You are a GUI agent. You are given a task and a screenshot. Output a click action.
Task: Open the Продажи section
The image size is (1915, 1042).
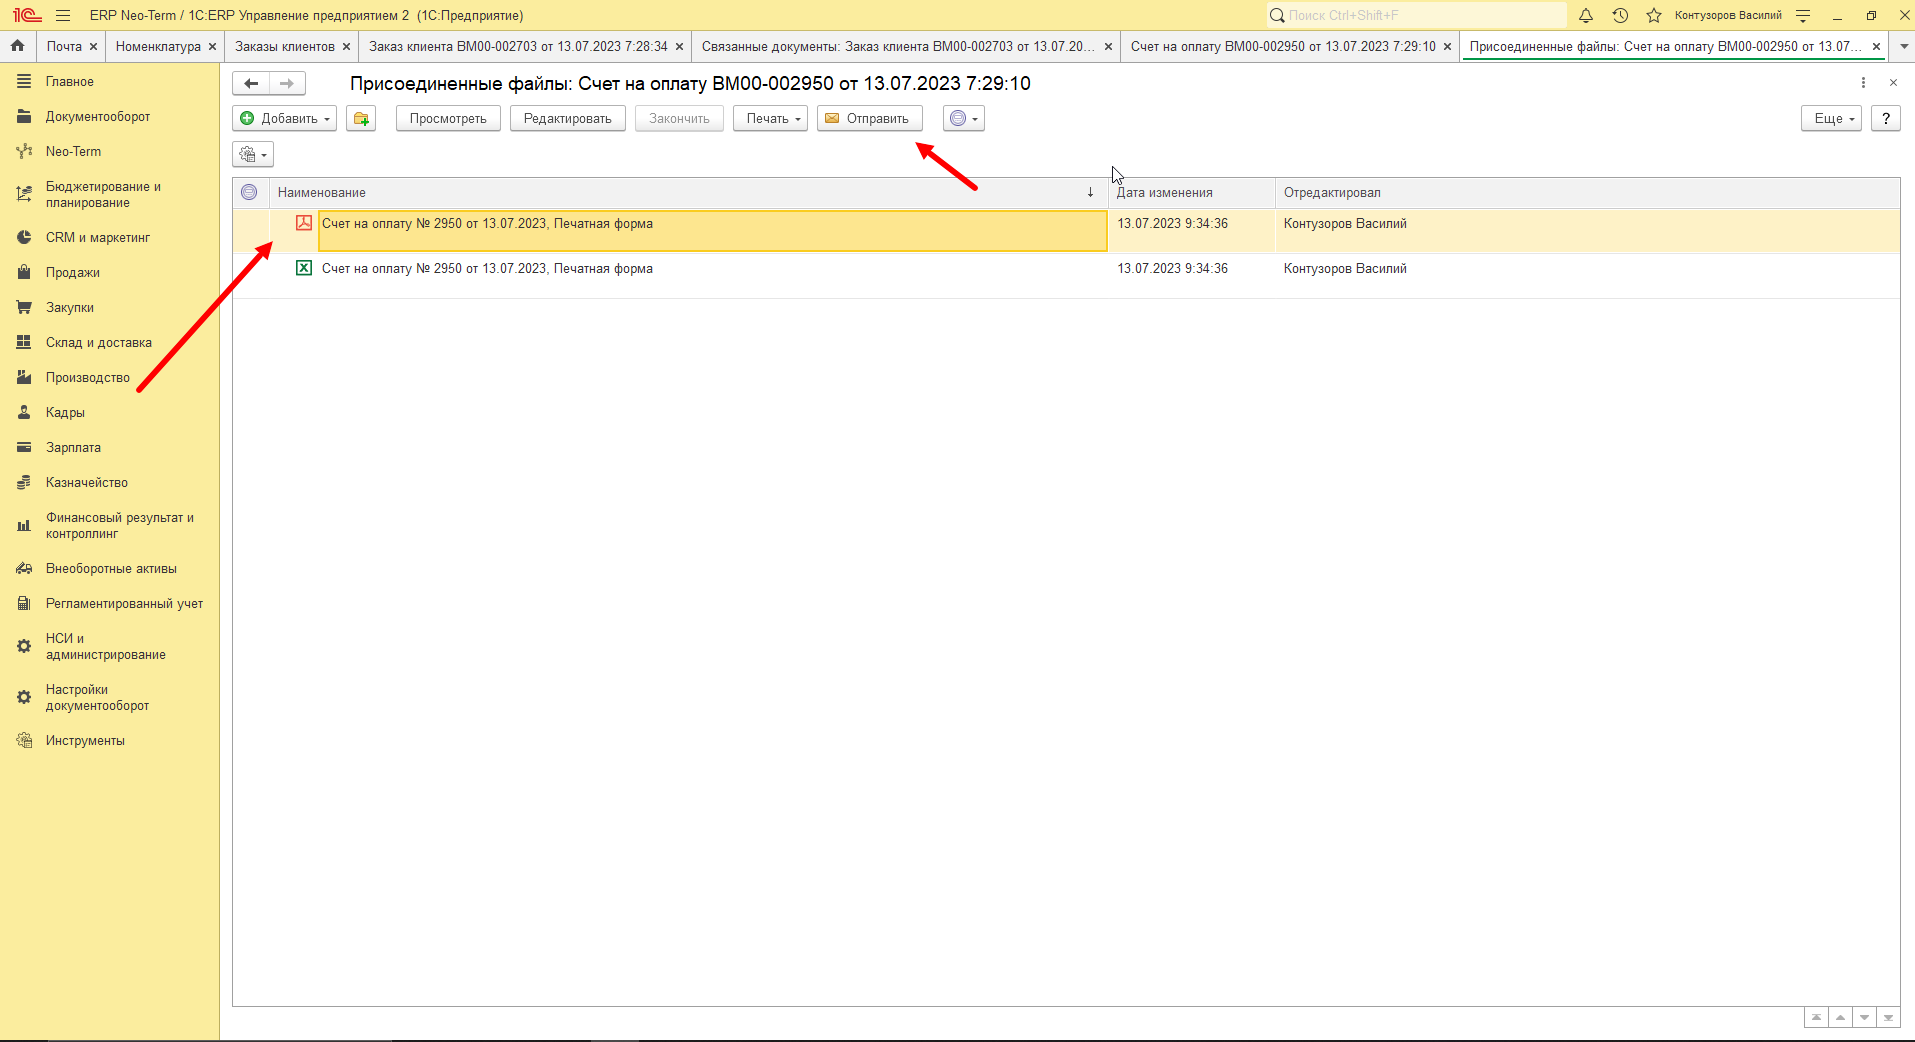pyautogui.click(x=73, y=272)
